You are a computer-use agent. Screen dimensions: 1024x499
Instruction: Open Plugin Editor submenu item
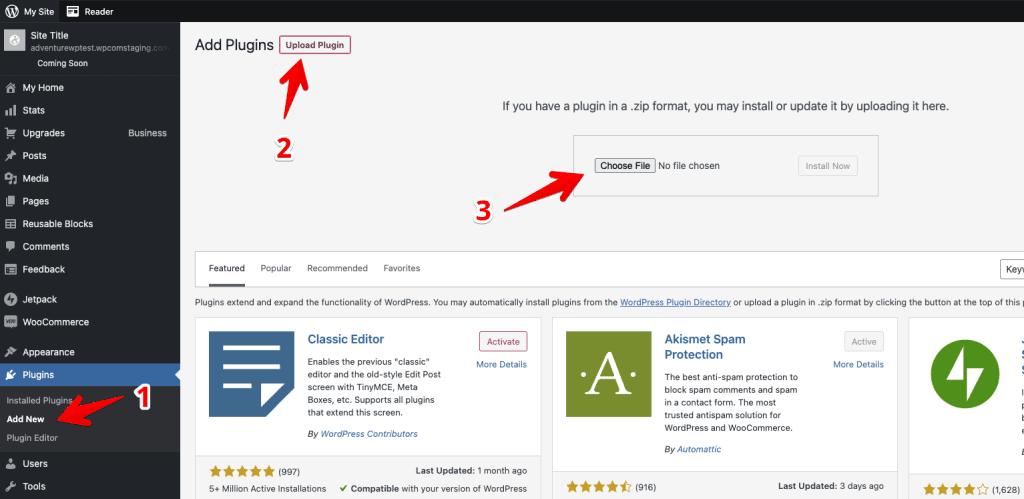click(32, 438)
